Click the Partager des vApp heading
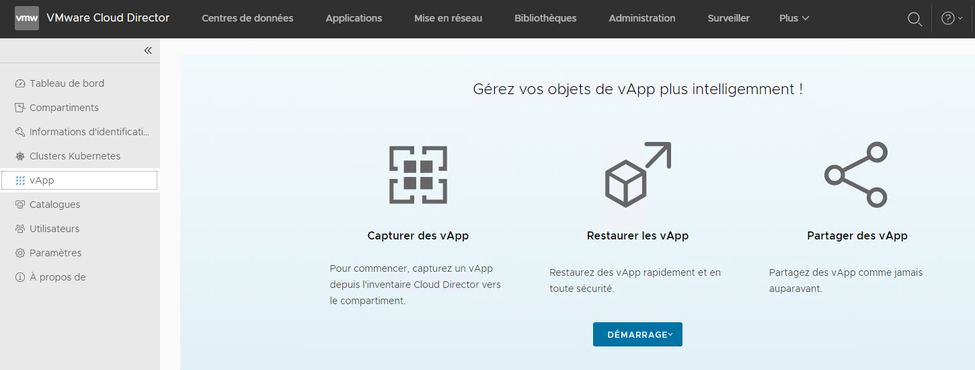Screen dimensions: 975x370 pyautogui.click(x=857, y=236)
